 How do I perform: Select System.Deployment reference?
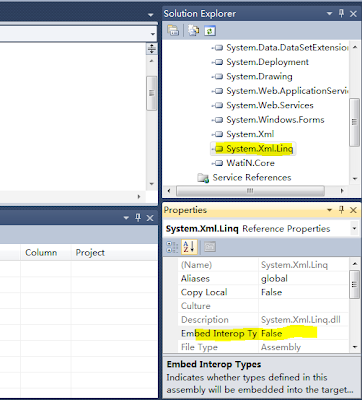(x=260, y=62)
